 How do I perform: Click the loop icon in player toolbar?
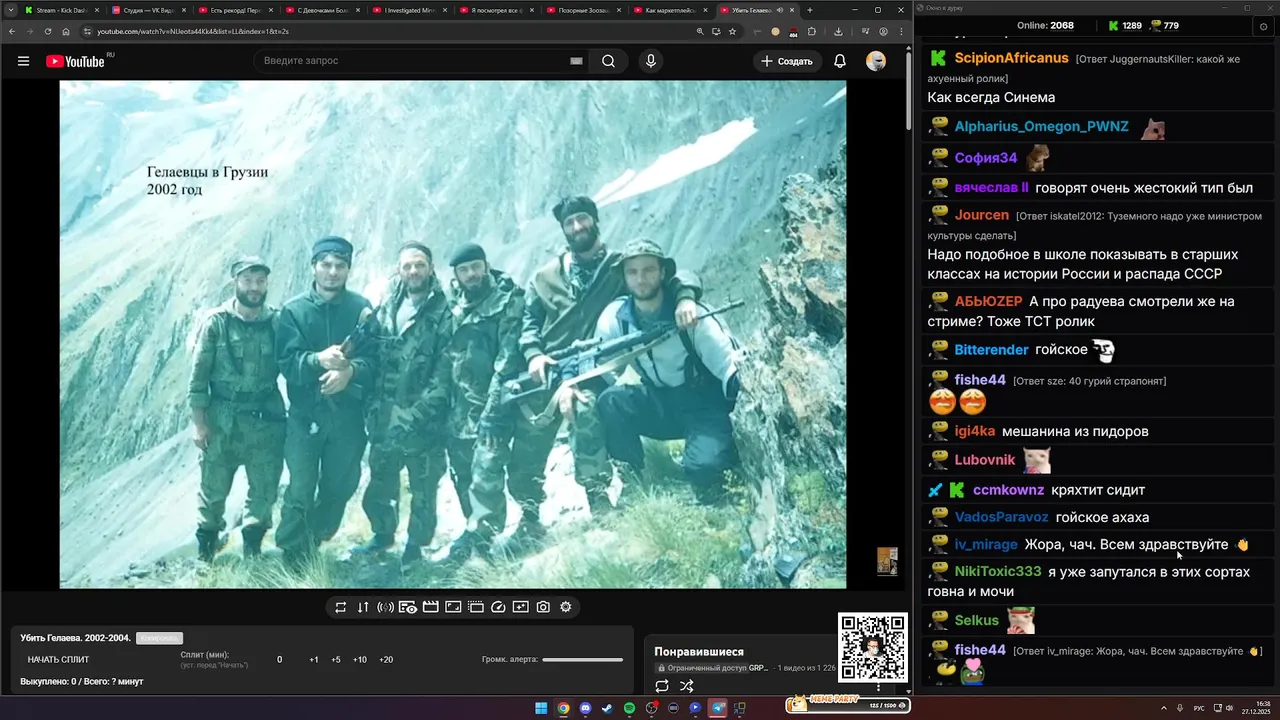point(340,607)
